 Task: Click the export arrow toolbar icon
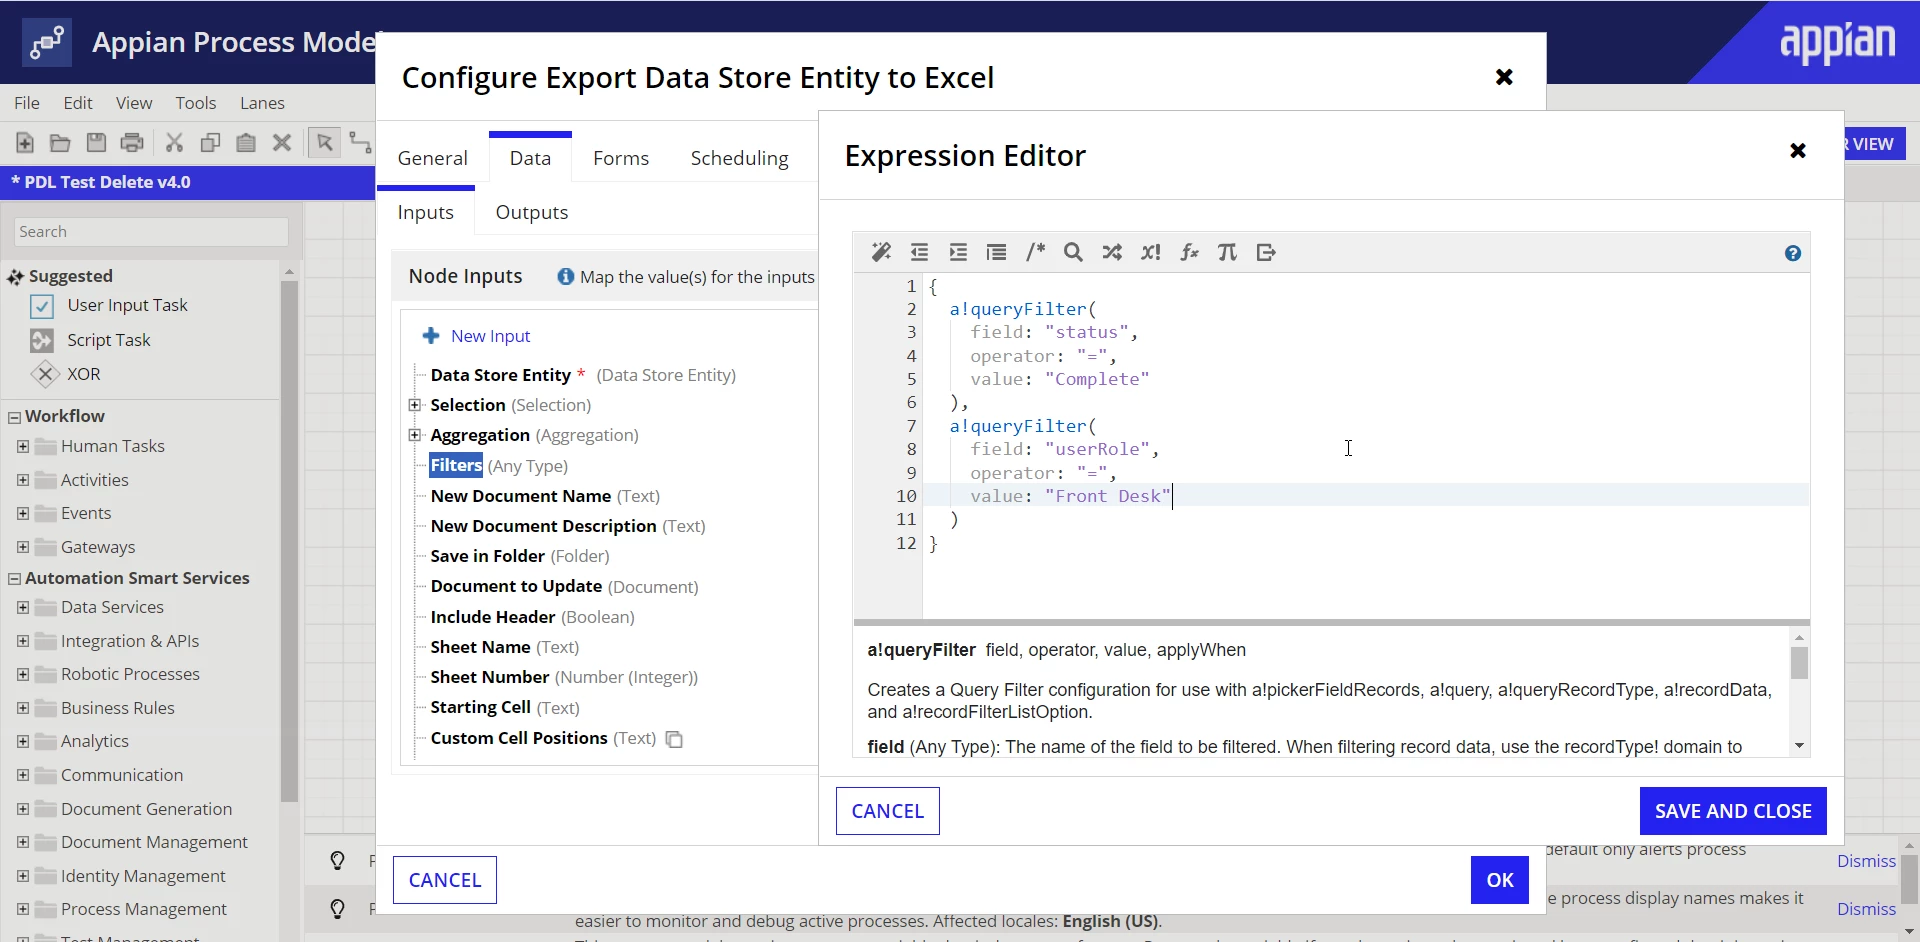pyautogui.click(x=1266, y=252)
